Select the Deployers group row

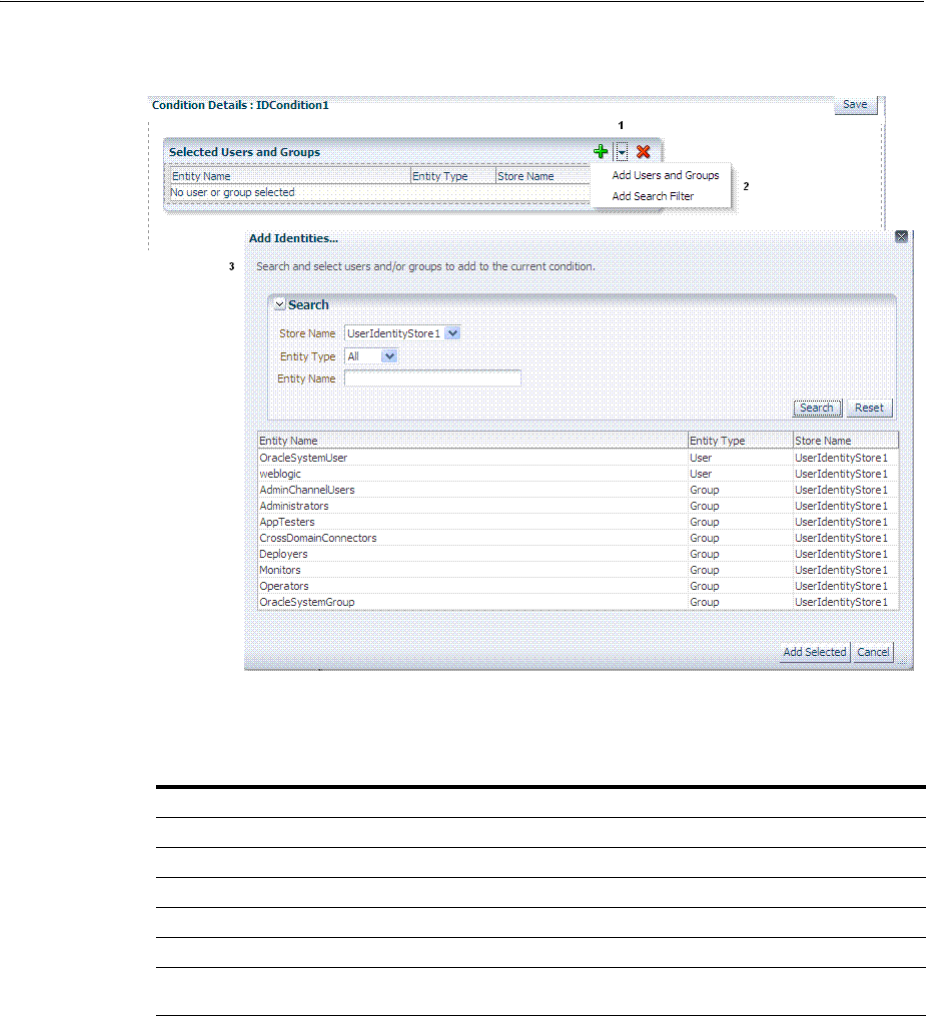pyautogui.click(x=578, y=554)
